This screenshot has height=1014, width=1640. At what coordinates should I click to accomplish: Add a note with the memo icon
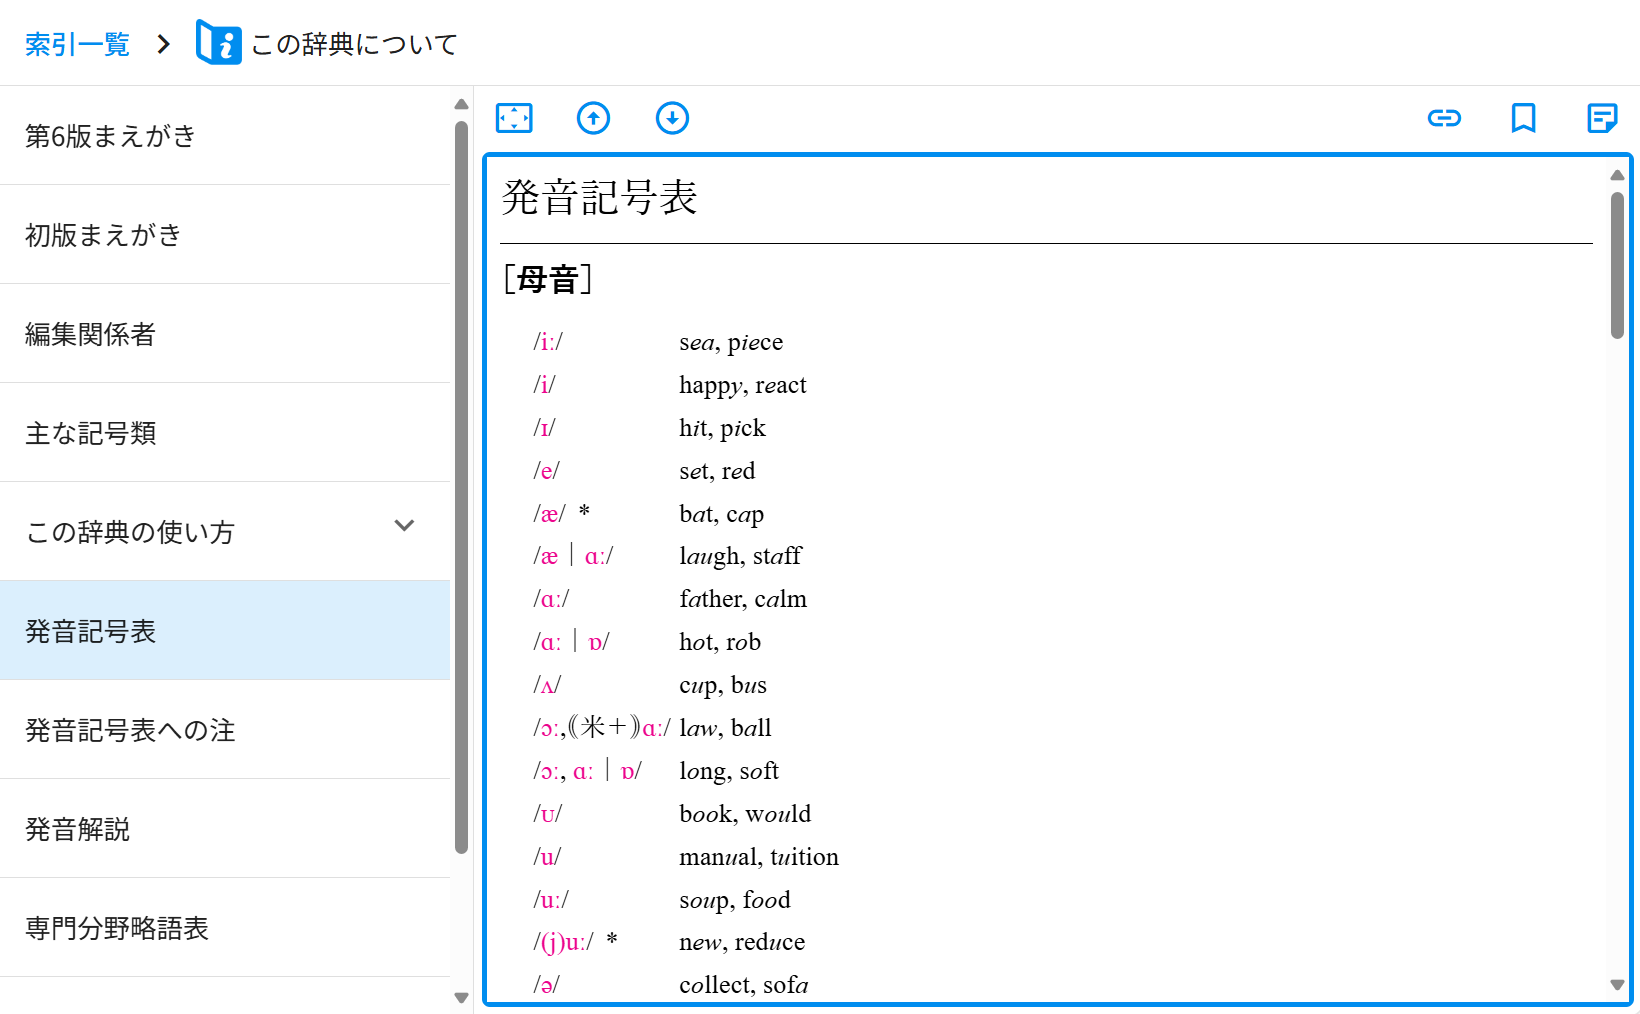coord(1602,118)
